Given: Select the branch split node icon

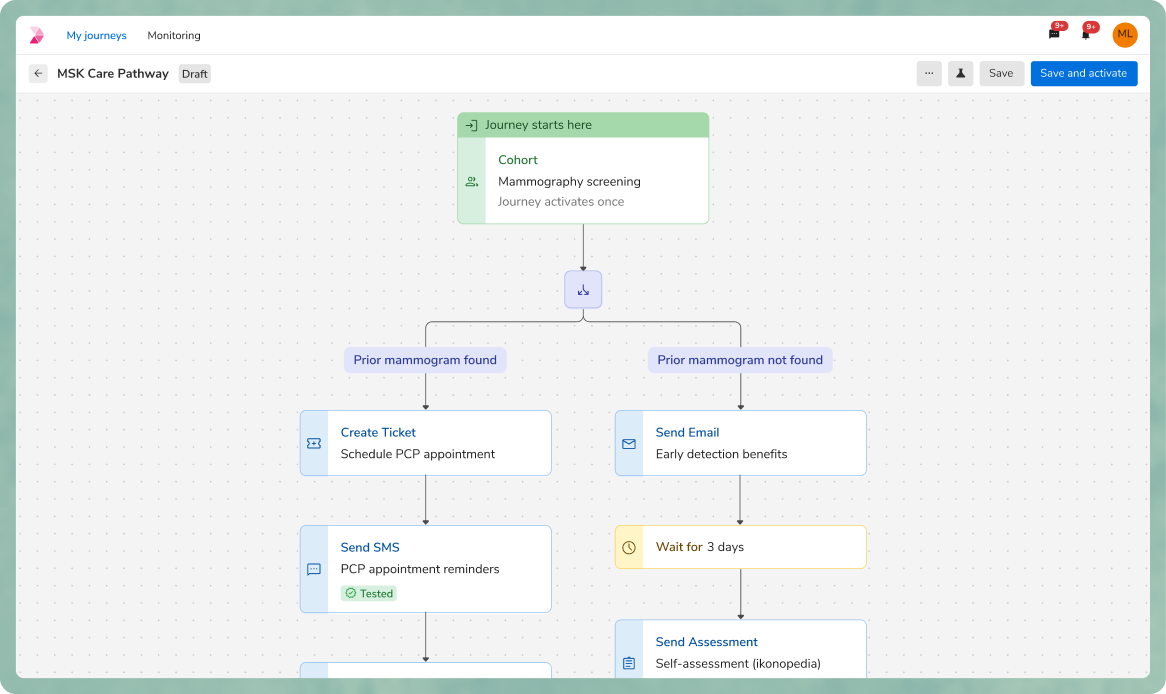Looking at the screenshot, I should [583, 289].
